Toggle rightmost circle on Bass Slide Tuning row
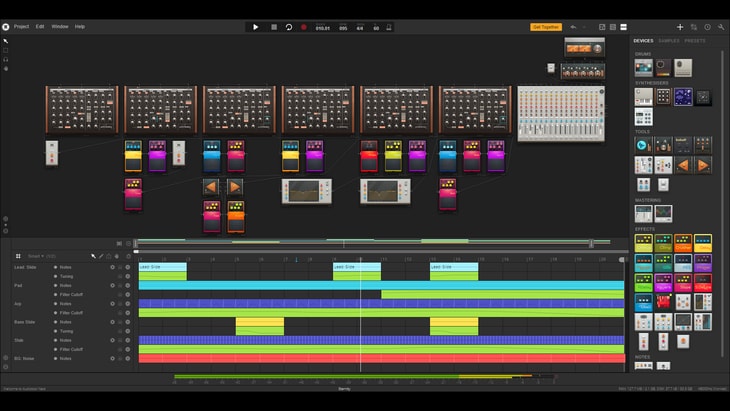 pos(128,331)
